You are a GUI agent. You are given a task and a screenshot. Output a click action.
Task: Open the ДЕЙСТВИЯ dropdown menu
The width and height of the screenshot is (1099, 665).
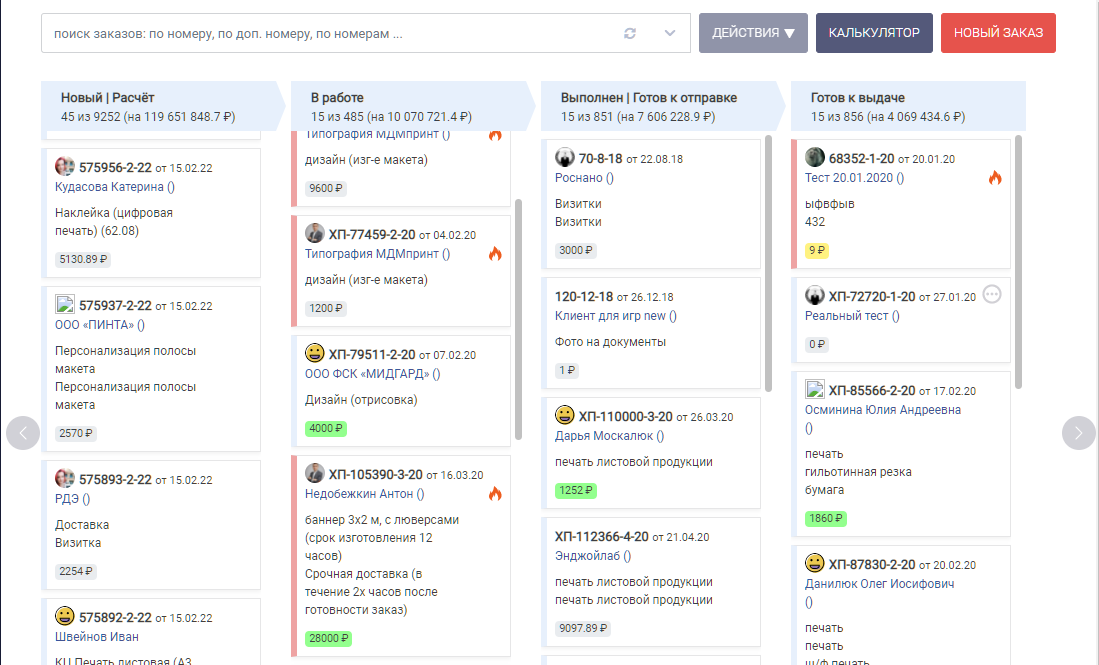pyautogui.click(x=753, y=33)
